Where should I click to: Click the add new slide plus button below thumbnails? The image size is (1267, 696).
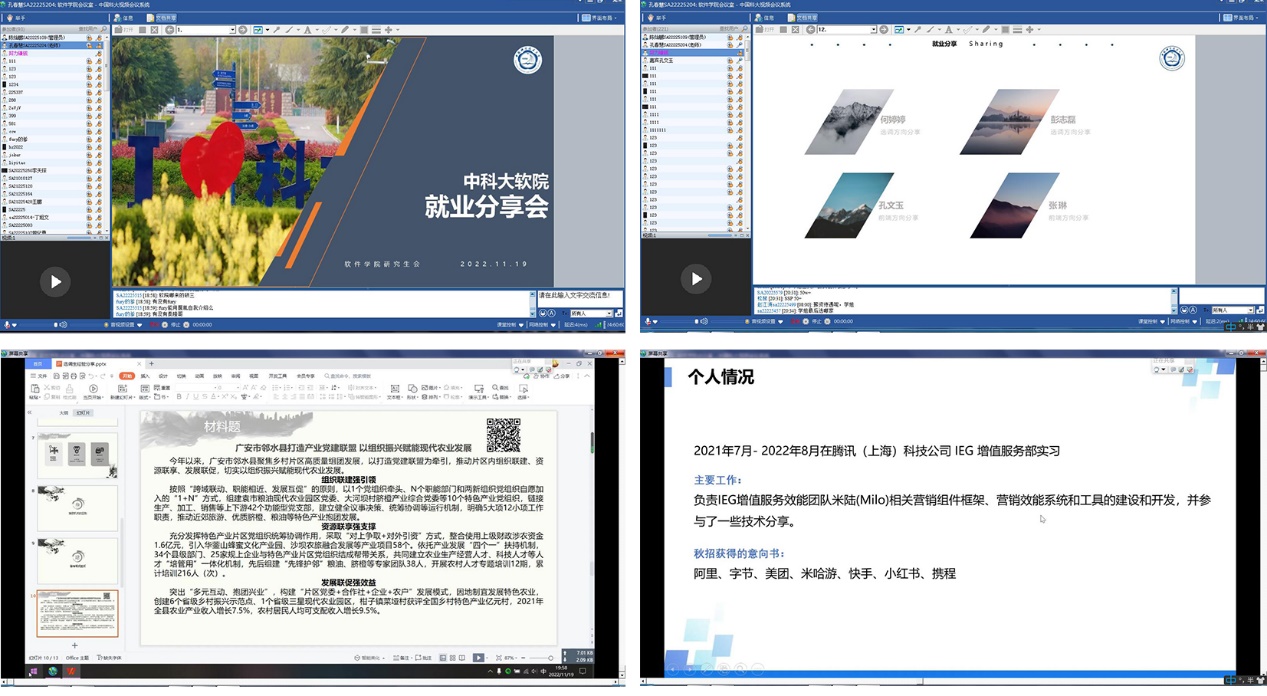(74, 646)
